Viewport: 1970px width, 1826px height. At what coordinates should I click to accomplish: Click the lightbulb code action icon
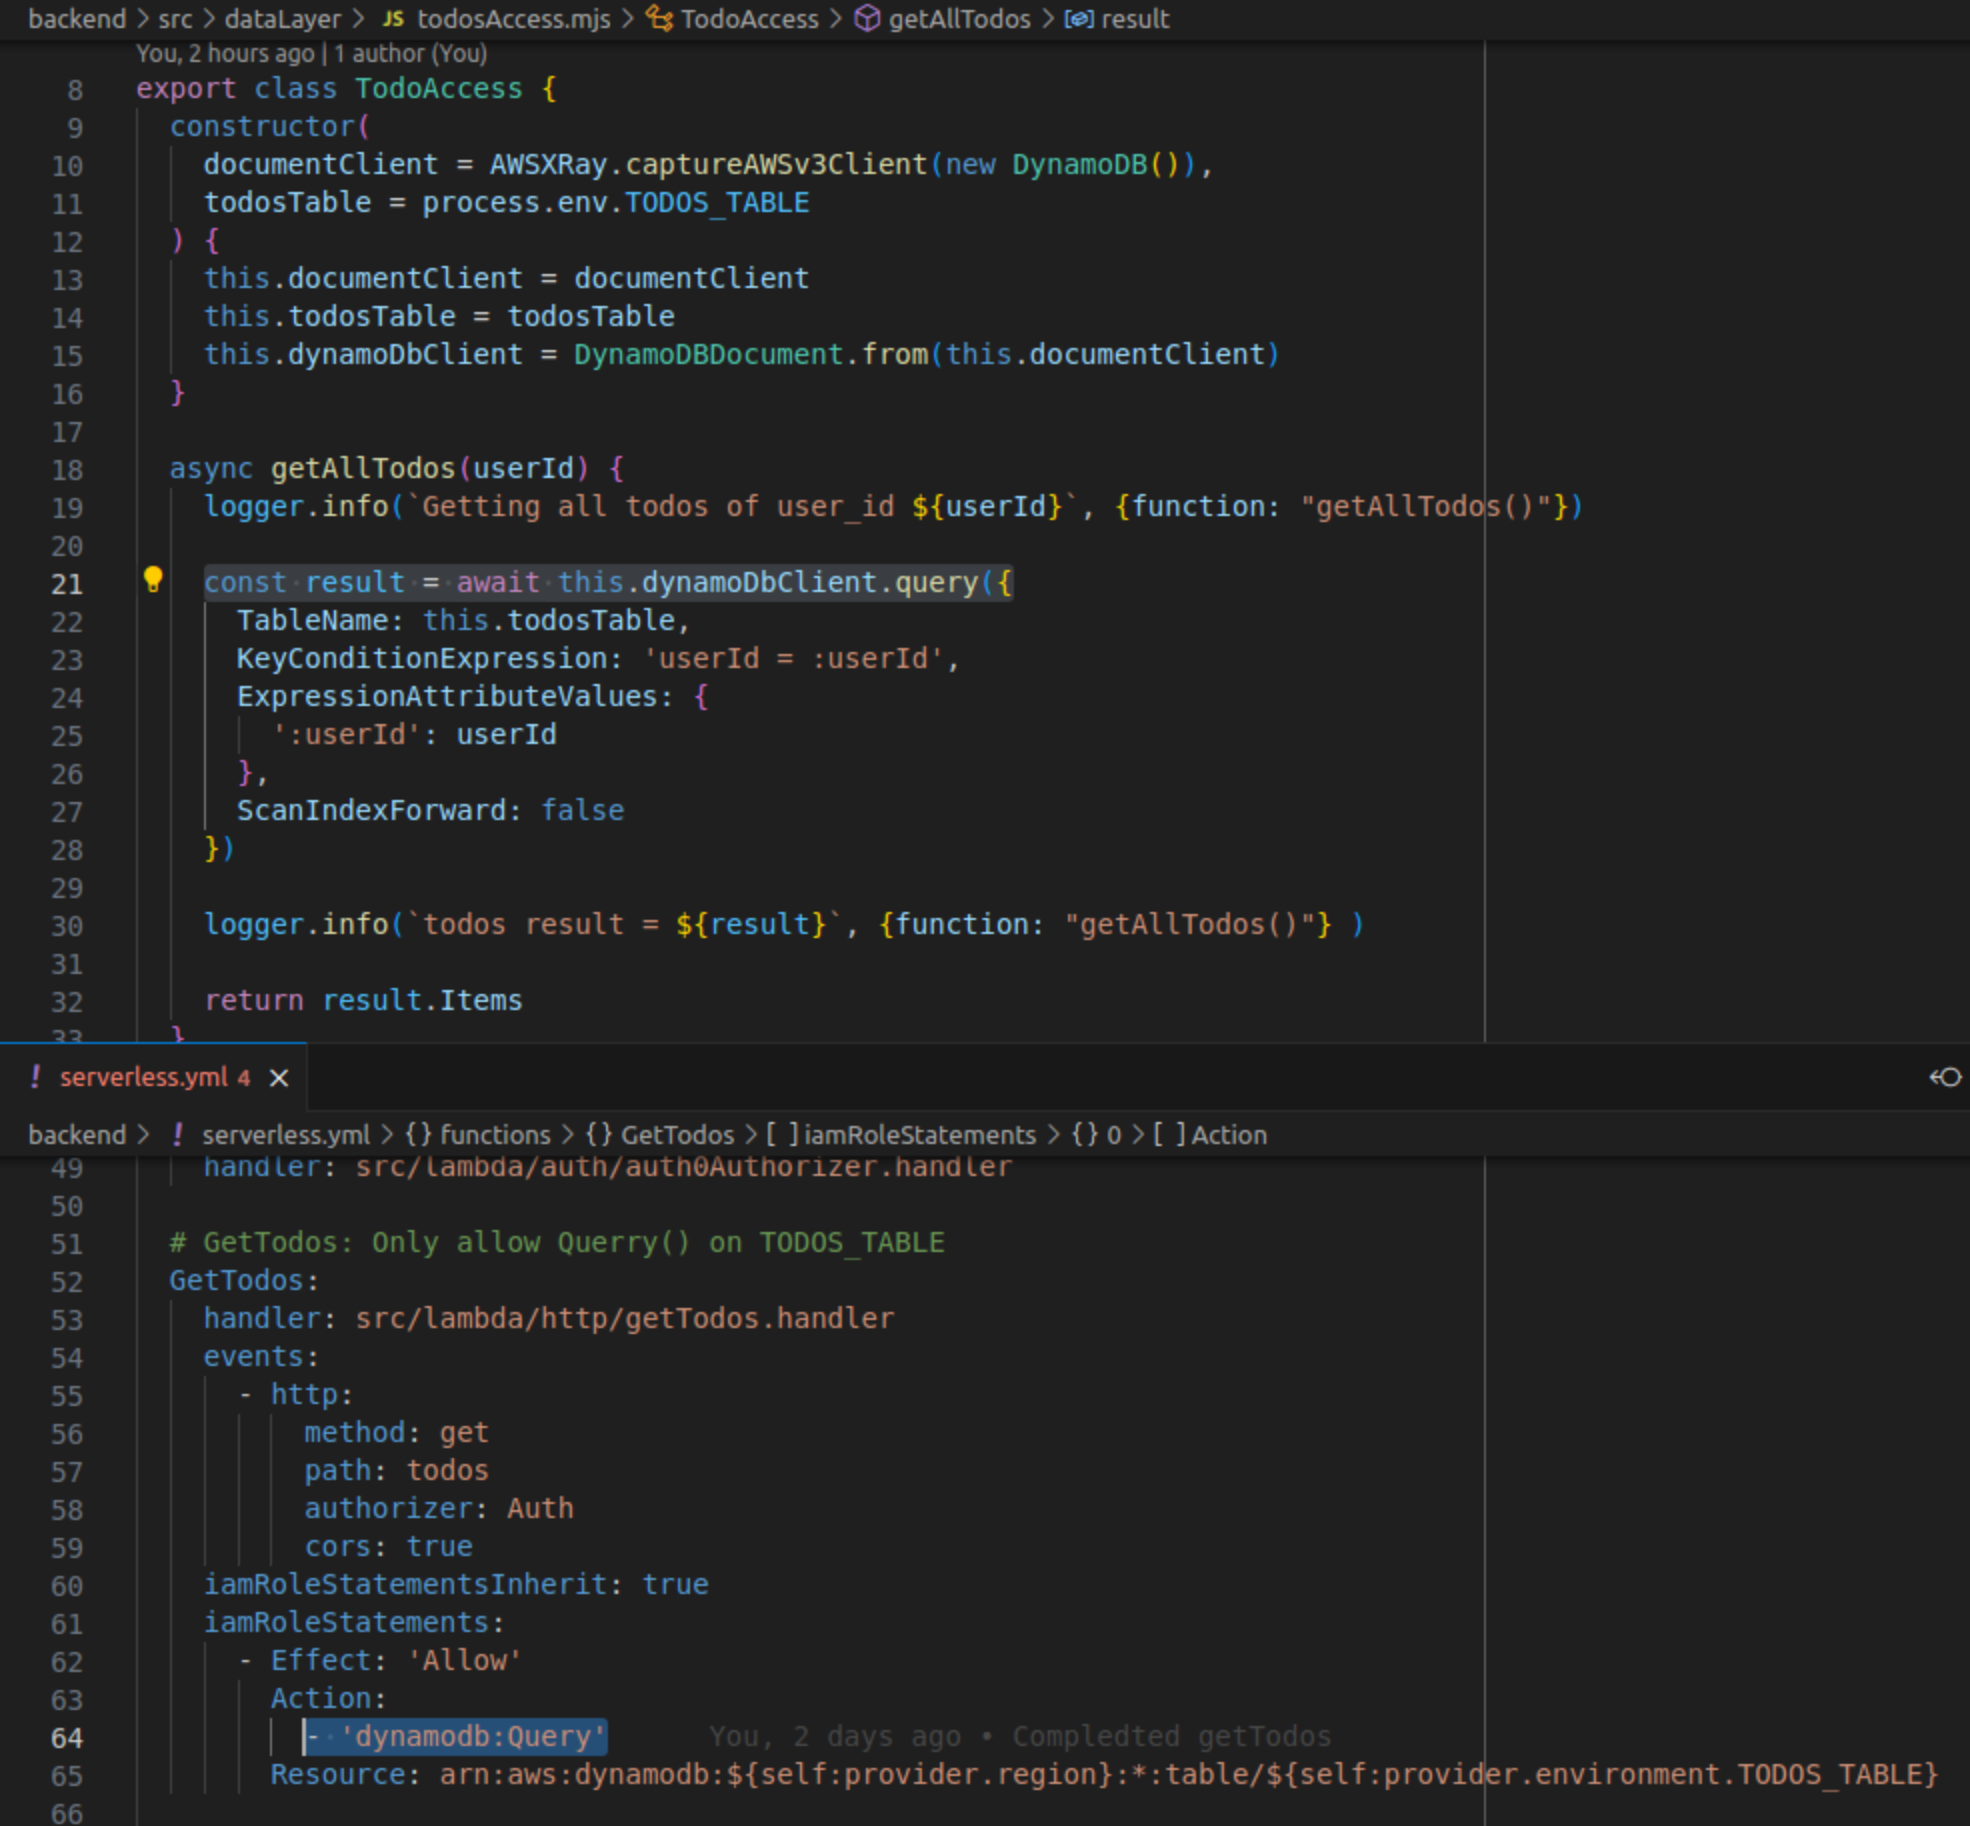point(152,579)
